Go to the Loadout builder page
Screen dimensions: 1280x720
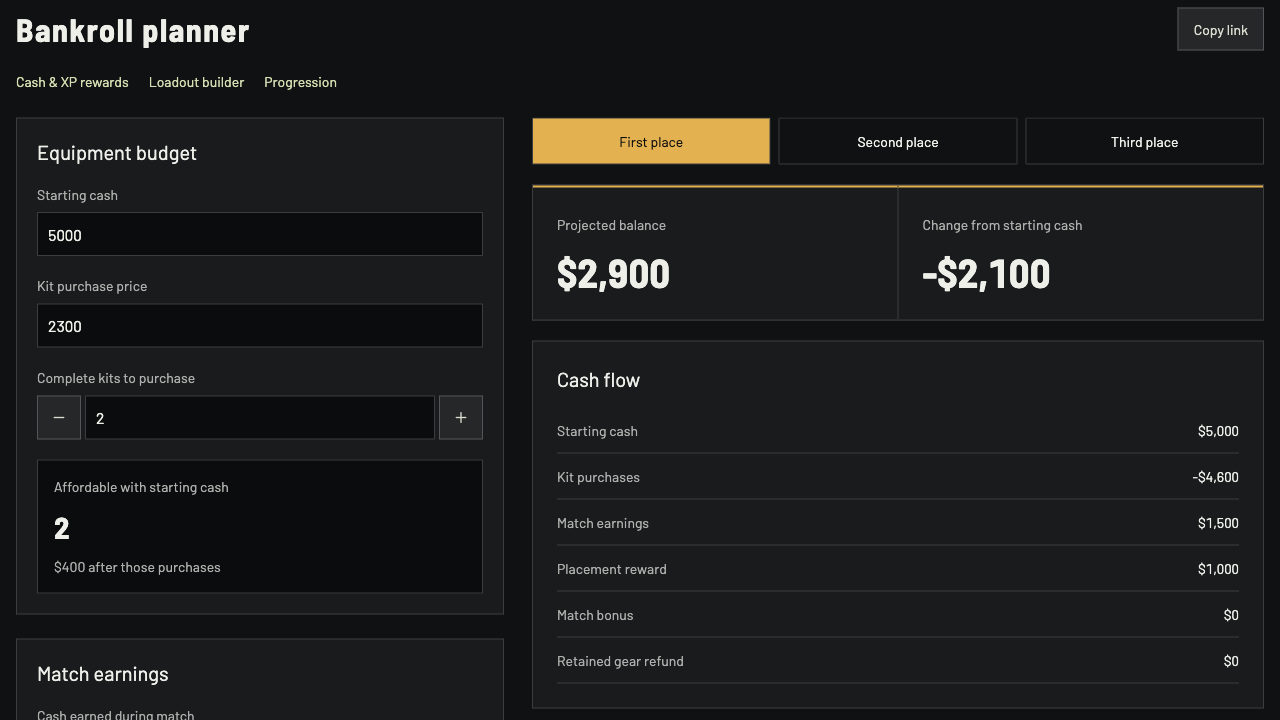coord(196,82)
